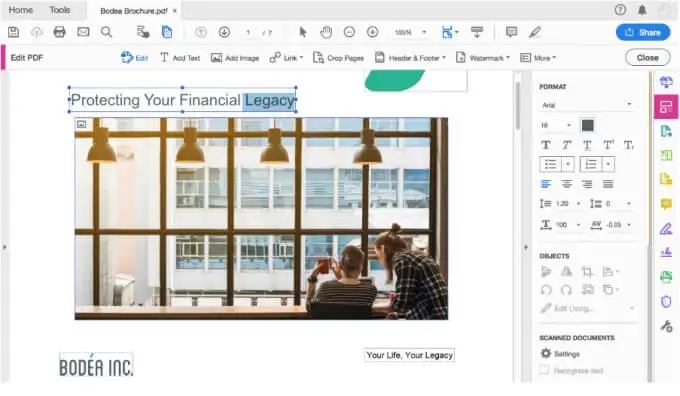Zoom out with minus circle icon
The width and height of the screenshot is (680, 396).
pos(349,32)
